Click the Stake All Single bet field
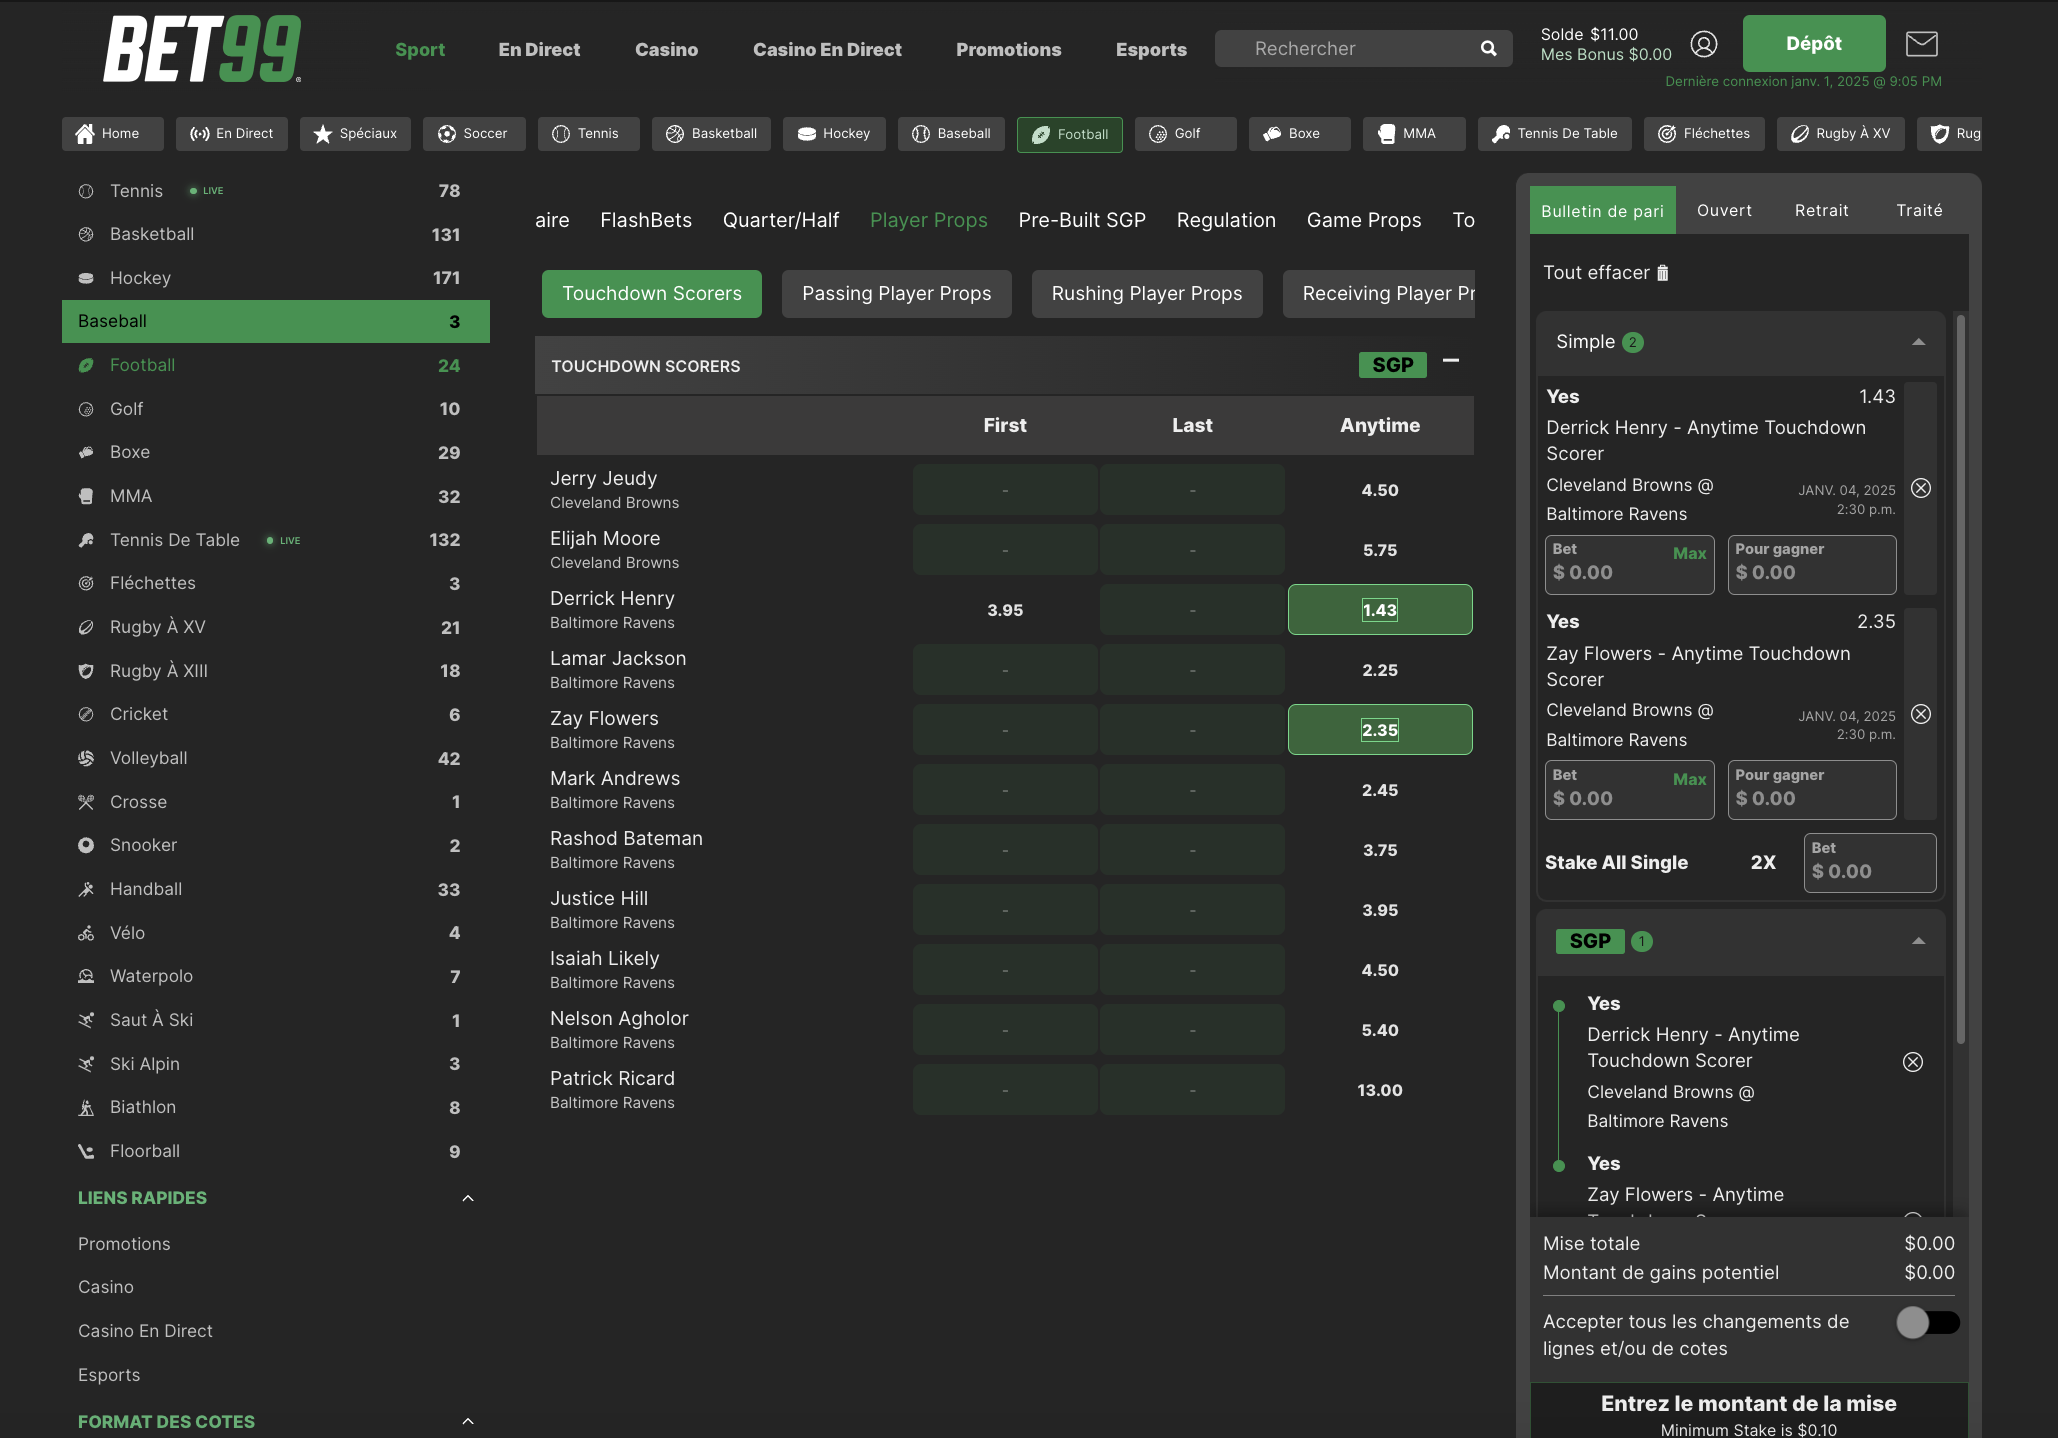This screenshot has width=2058, height=1438. 1869,862
